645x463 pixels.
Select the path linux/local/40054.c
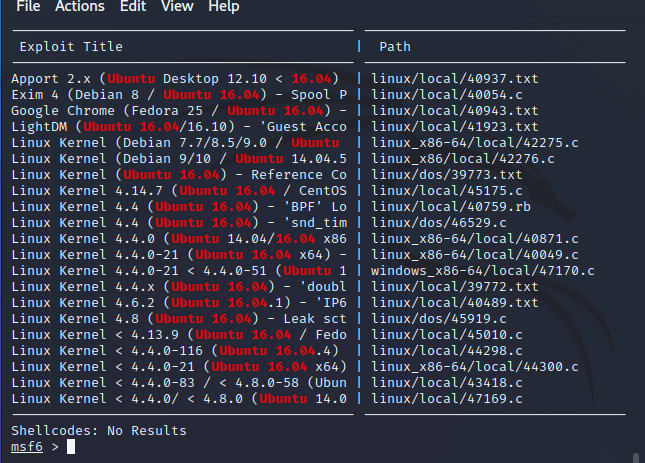[x=447, y=95]
